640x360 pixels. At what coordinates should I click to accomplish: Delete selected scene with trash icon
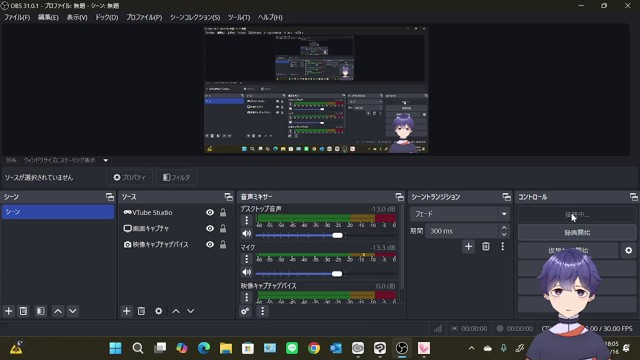coord(23,311)
